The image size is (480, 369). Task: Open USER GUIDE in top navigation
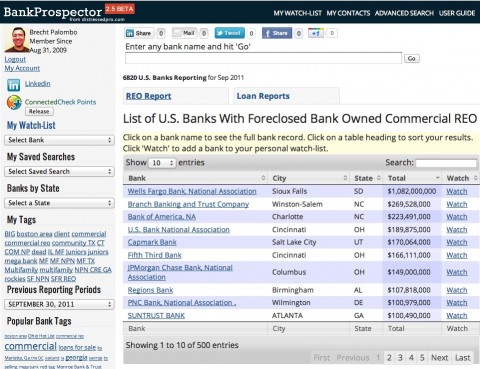coord(457,13)
